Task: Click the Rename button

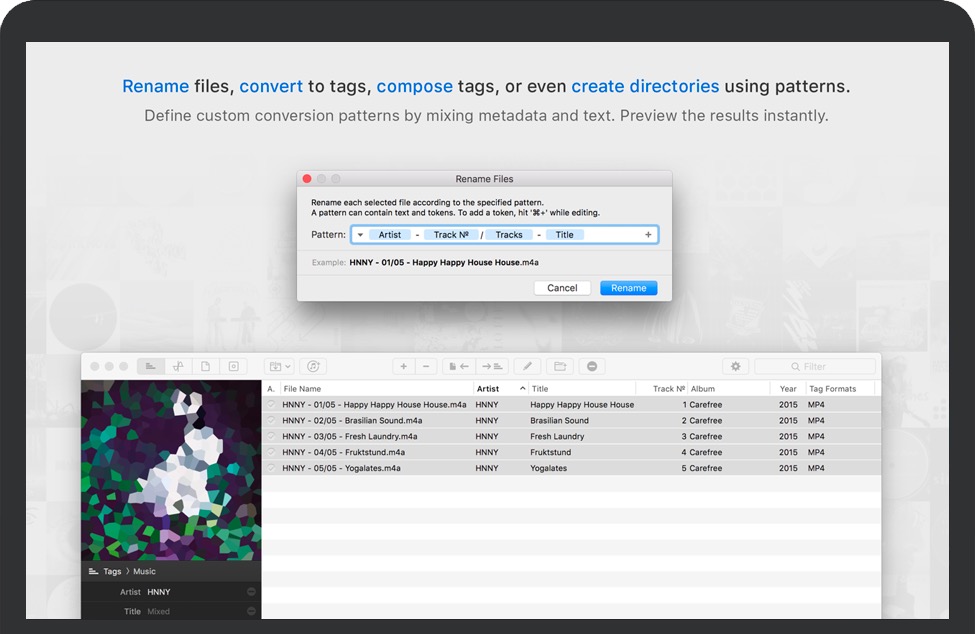Action: 628,288
